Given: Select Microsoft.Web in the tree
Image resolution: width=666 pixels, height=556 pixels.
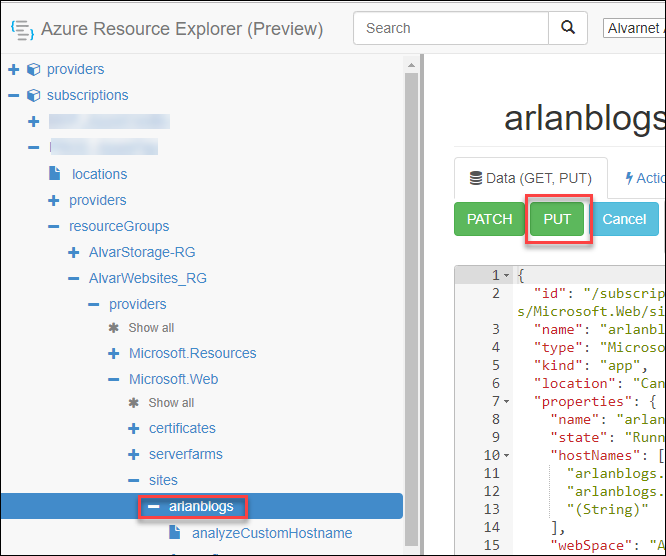Looking at the screenshot, I should [x=173, y=379].
